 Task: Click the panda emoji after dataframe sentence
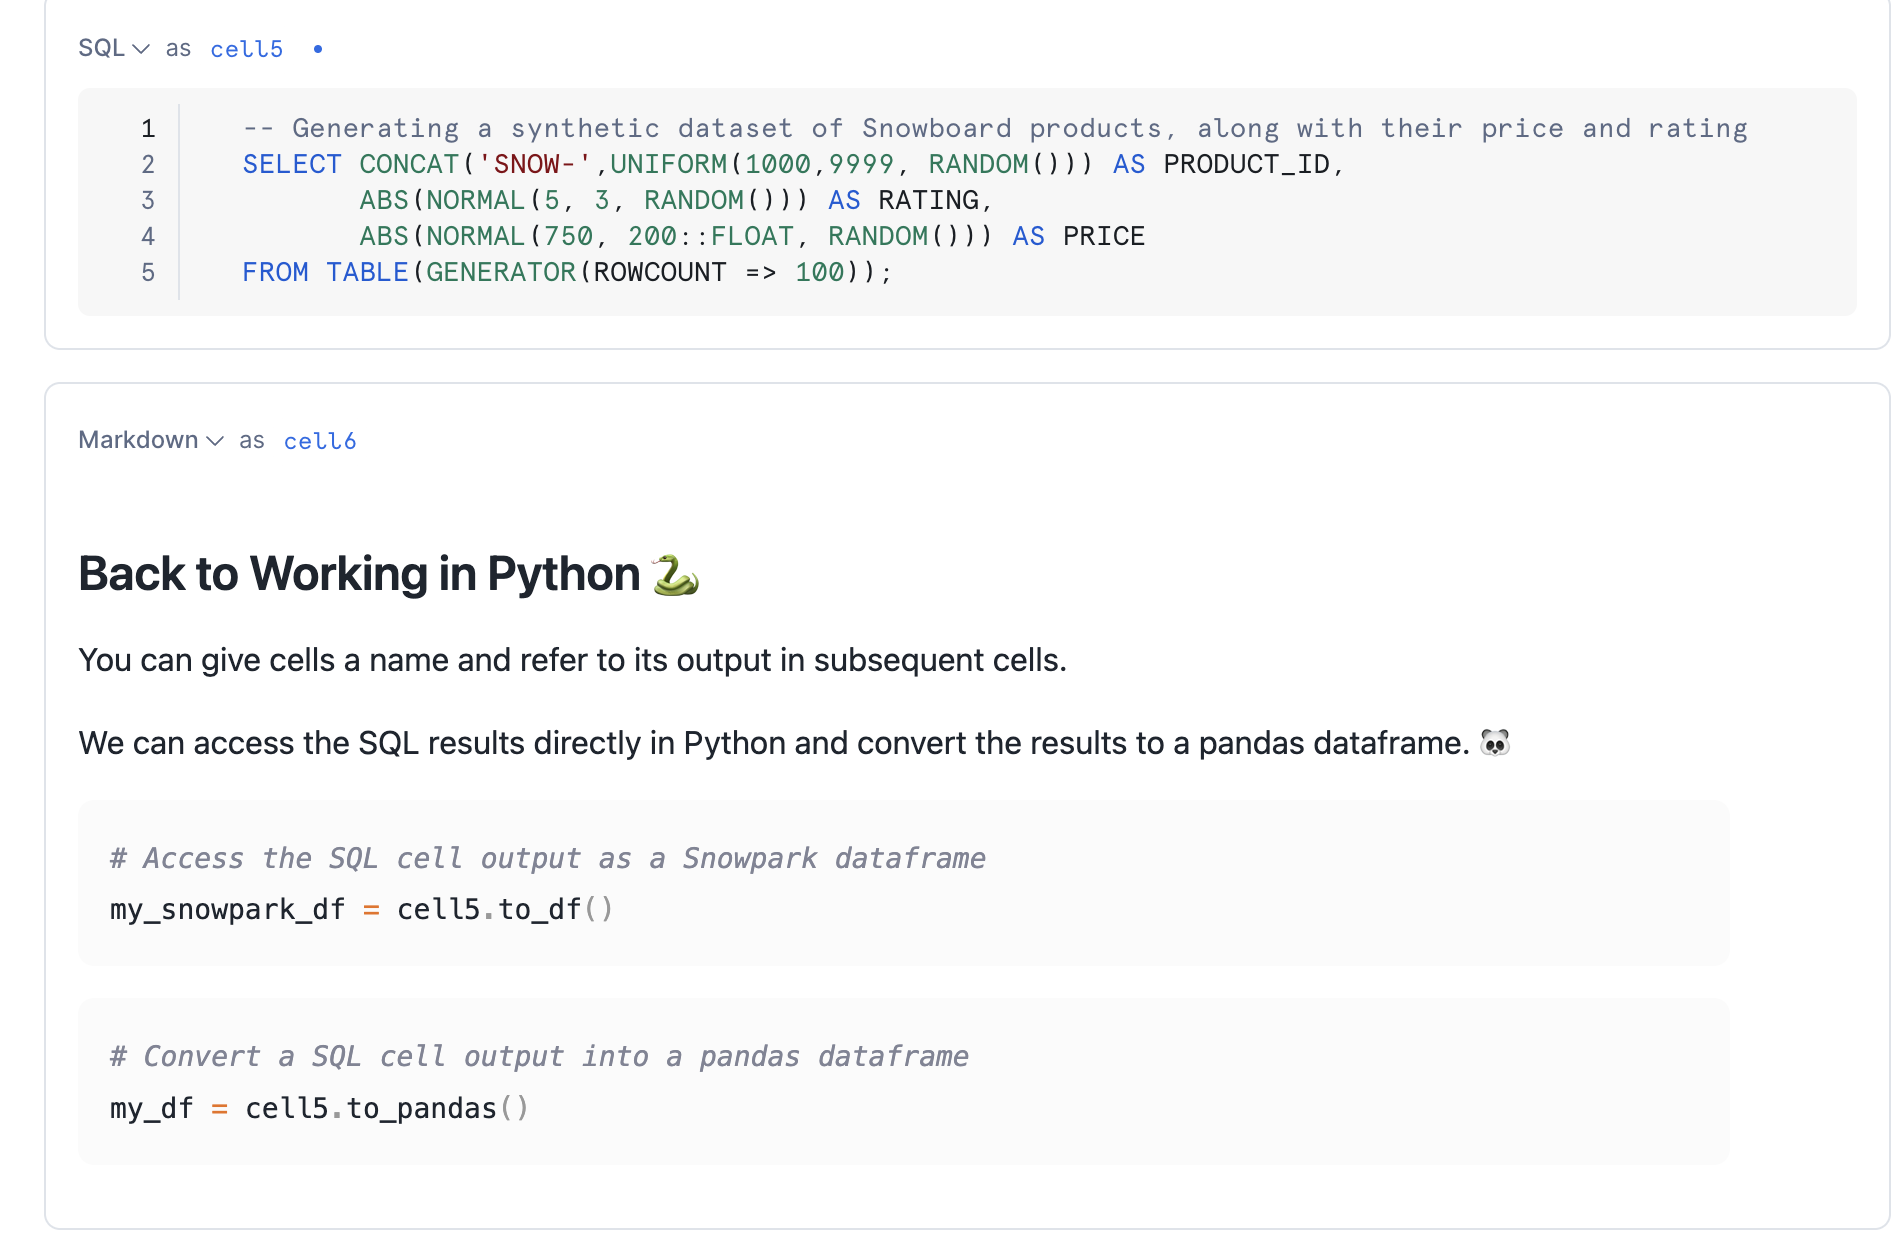click(x=1494, y=743)
